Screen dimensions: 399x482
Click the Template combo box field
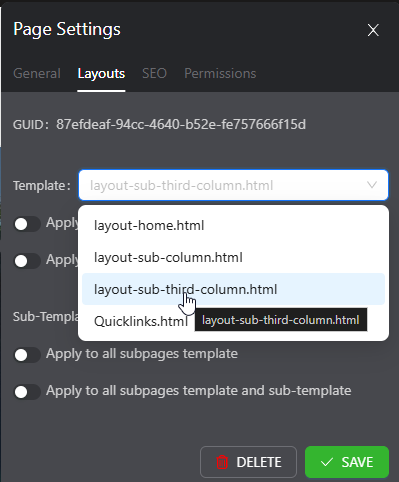233,185
